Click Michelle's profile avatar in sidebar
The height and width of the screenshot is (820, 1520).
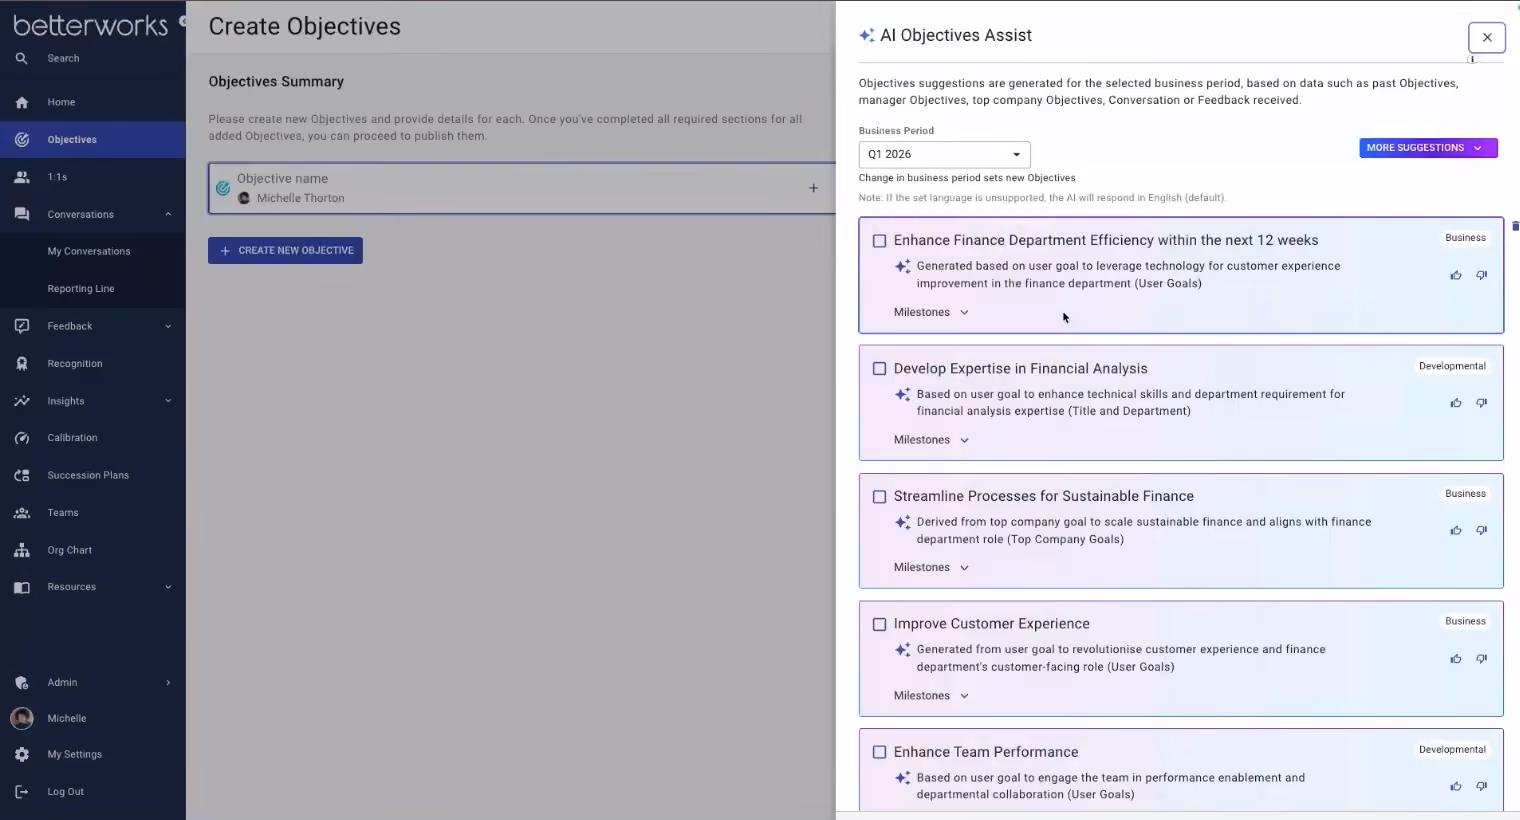tap(22, 718)
